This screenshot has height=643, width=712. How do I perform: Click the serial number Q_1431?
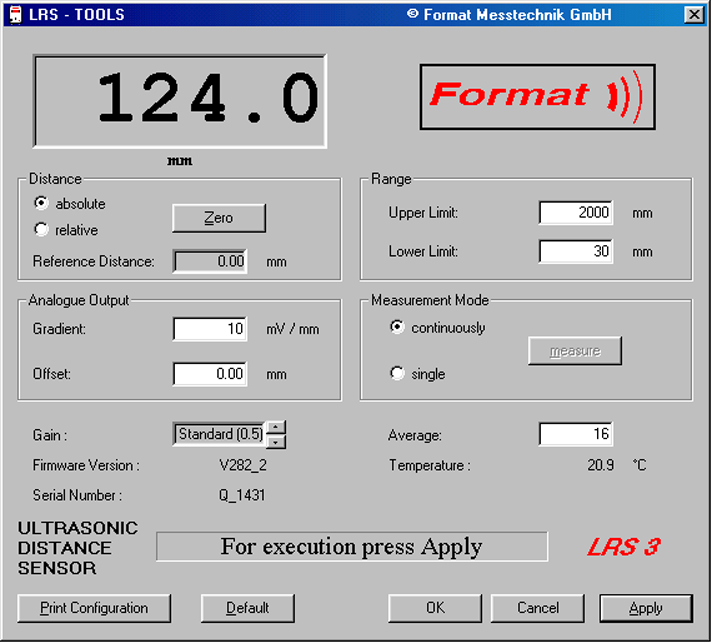click(x=242, y=495)
